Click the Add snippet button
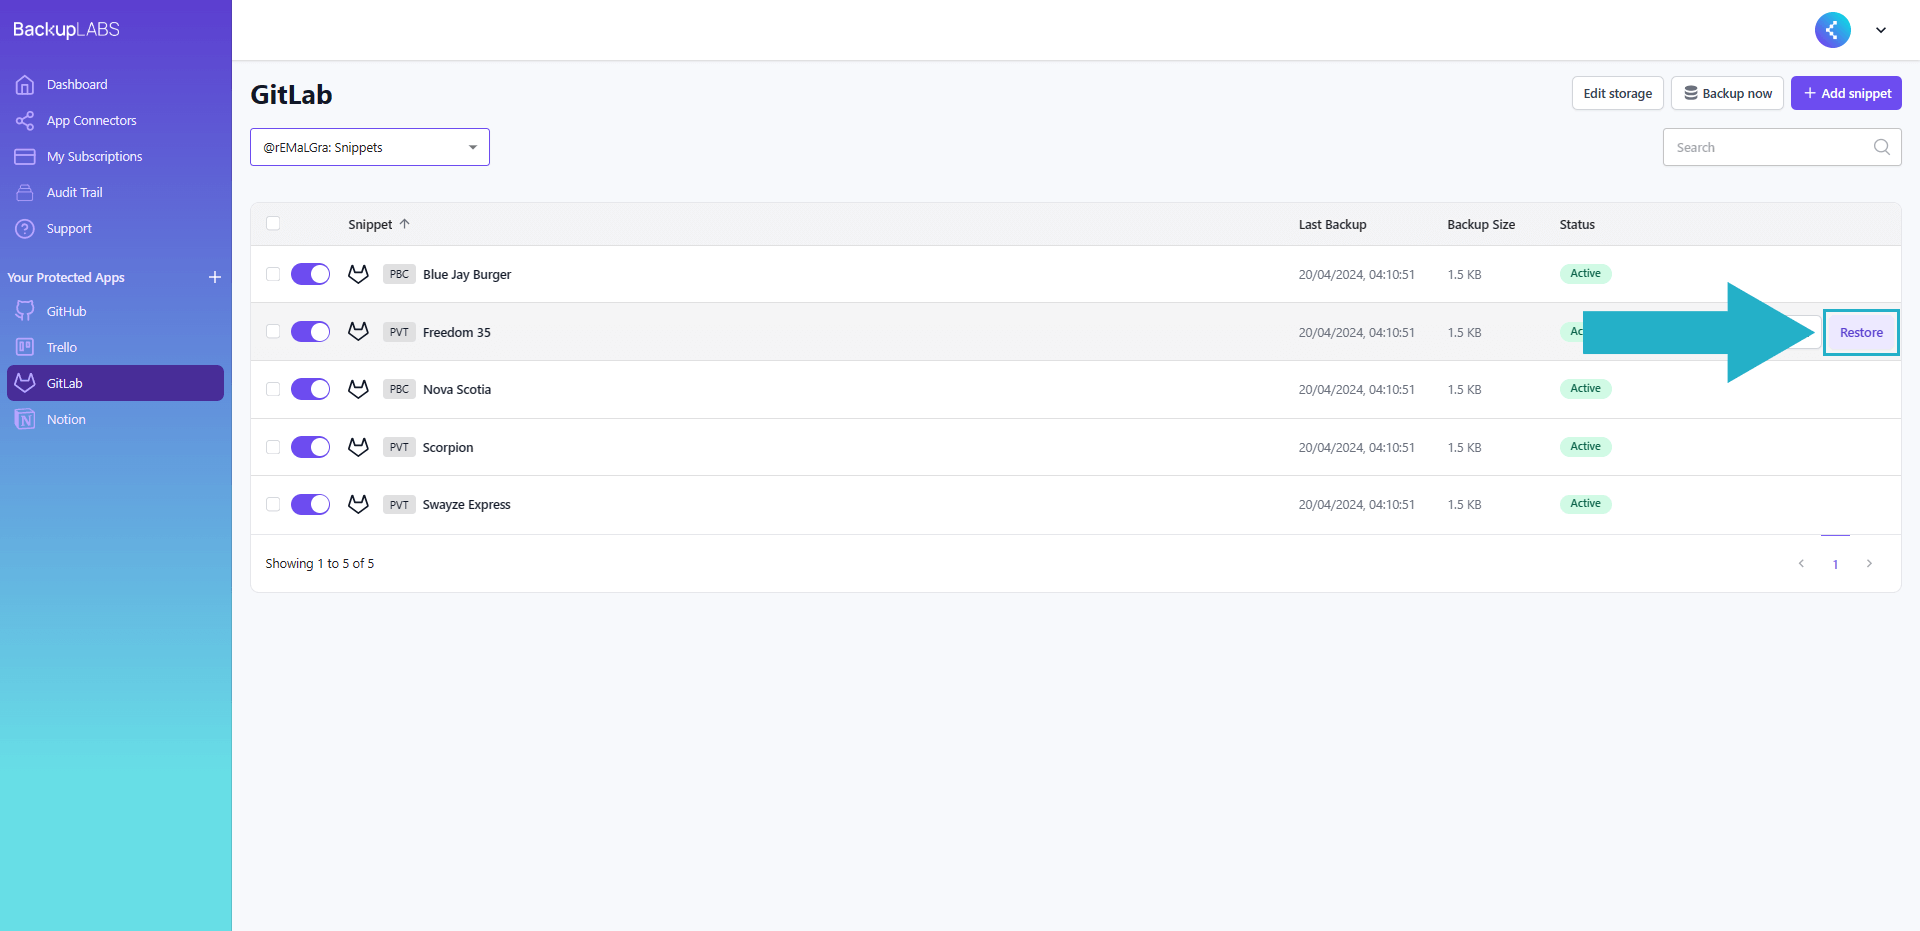The width and height of the screenshot is (1920, 931). 1846,93
